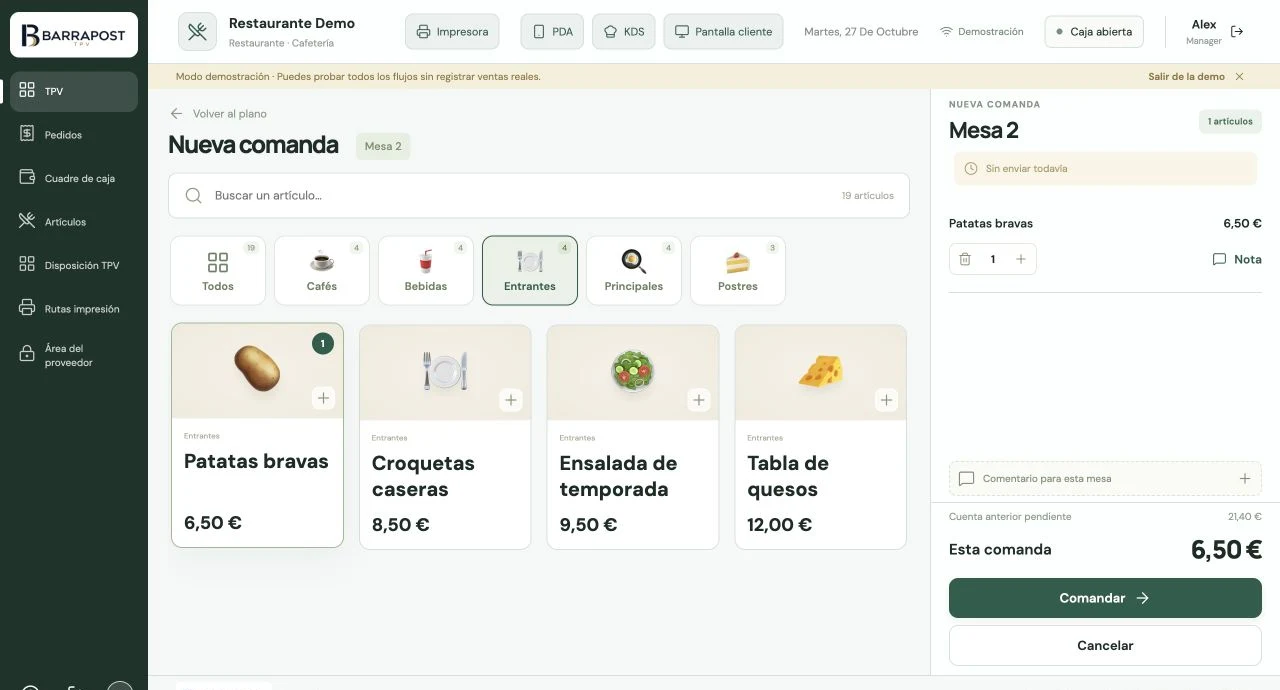Screen dimensions: 1280x690
Task: Click the Ensalada de temporada salad image
Action: pyautogui.click(x=632, y=371)
